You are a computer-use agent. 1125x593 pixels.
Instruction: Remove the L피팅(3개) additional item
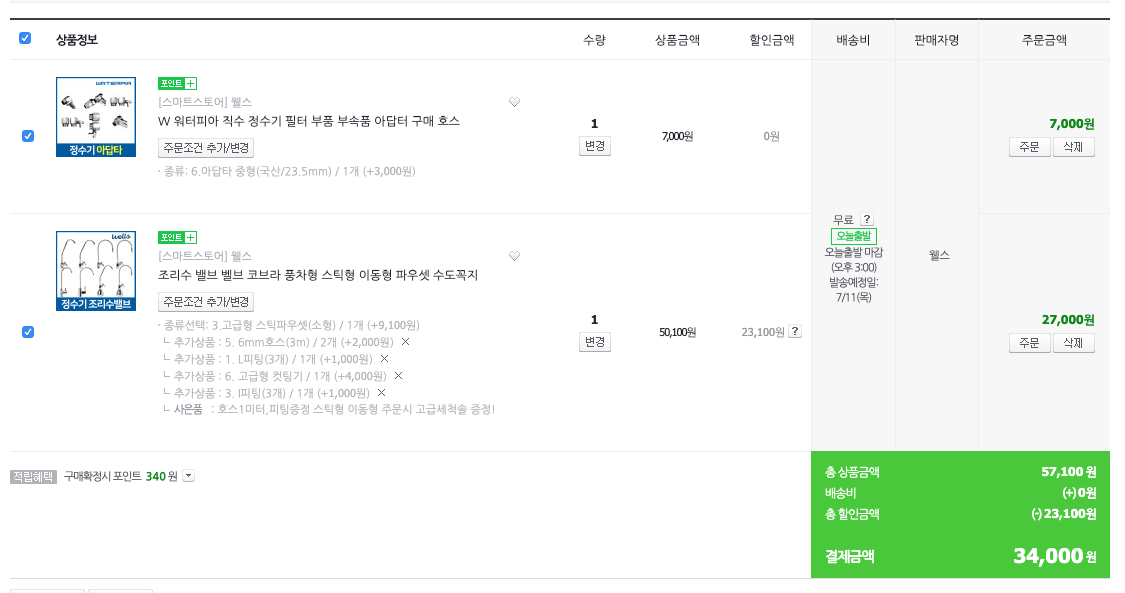click(384, 359)
